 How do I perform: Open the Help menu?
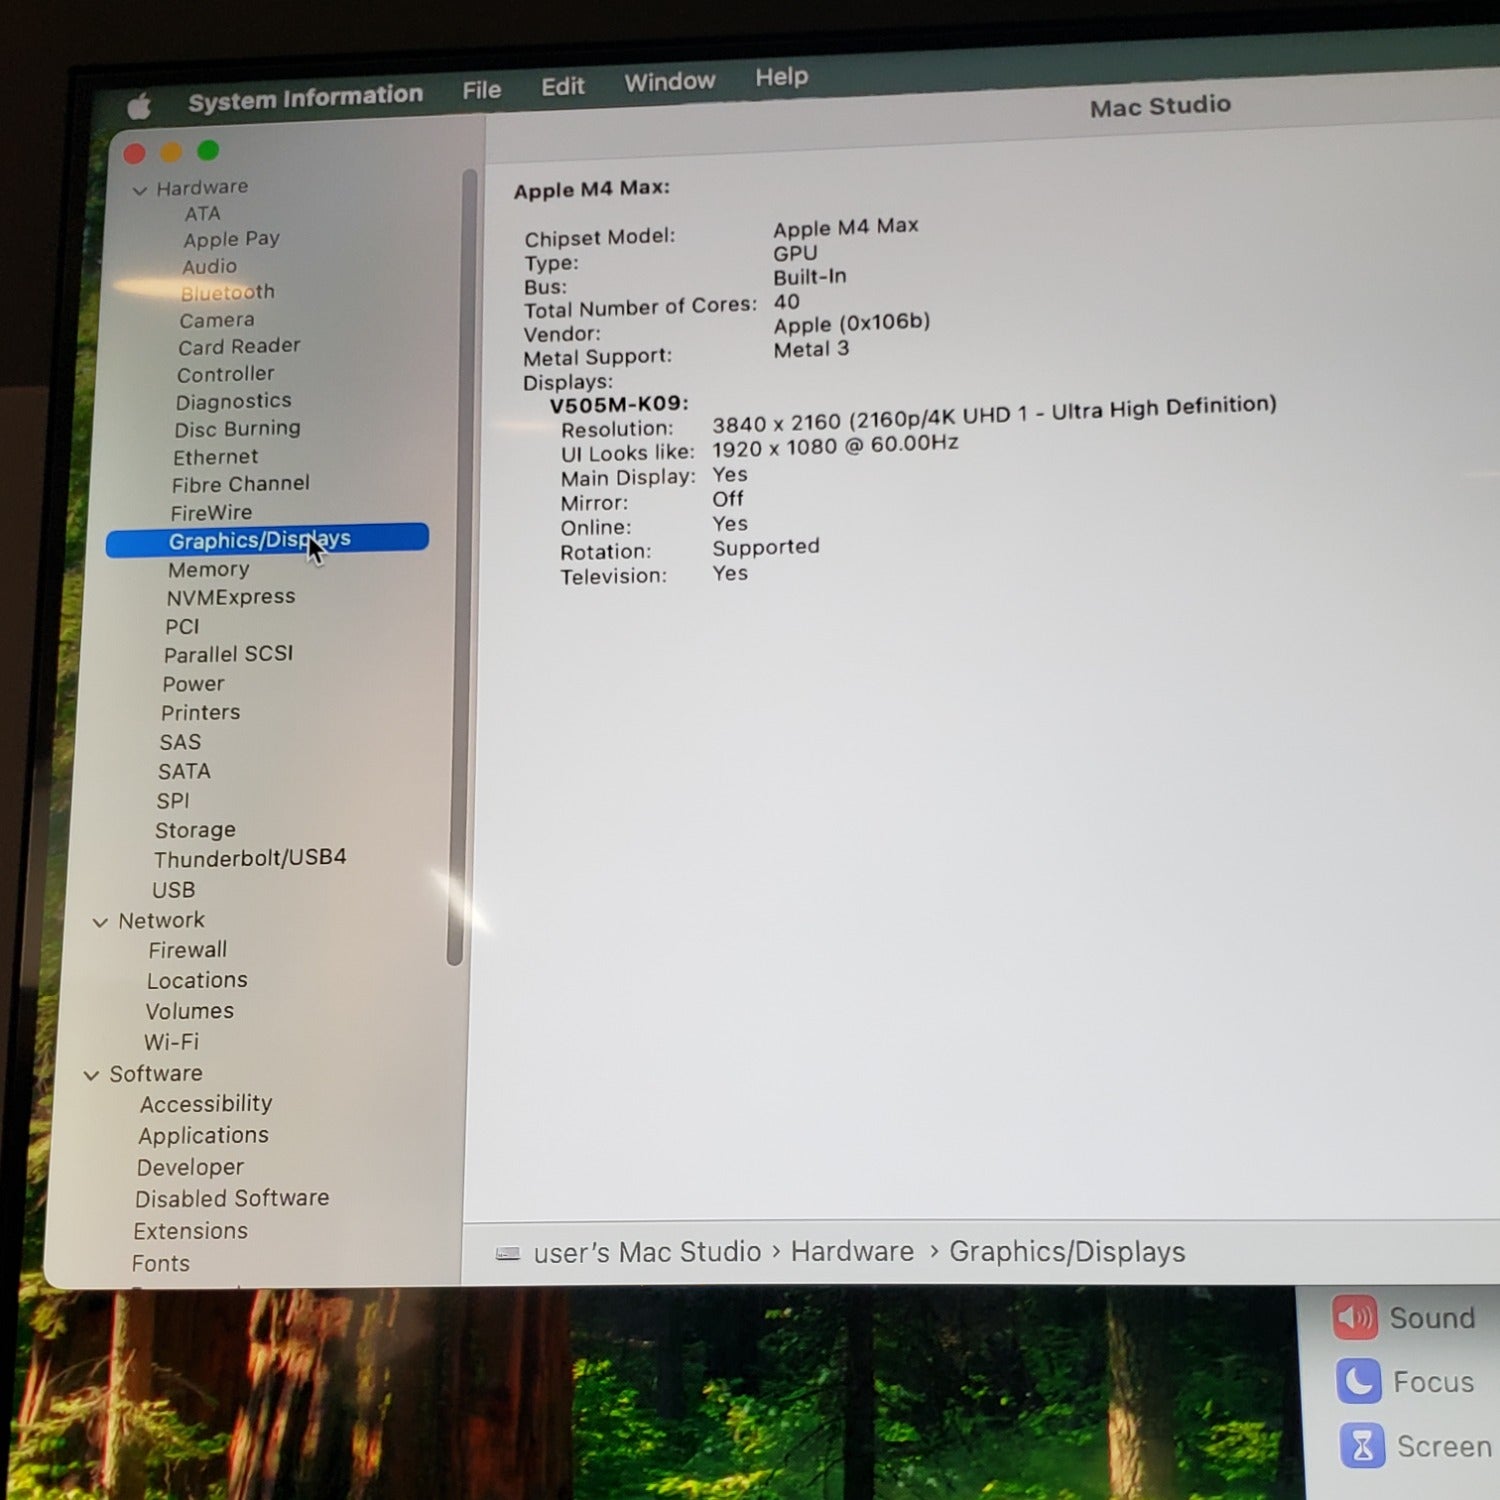781,77
